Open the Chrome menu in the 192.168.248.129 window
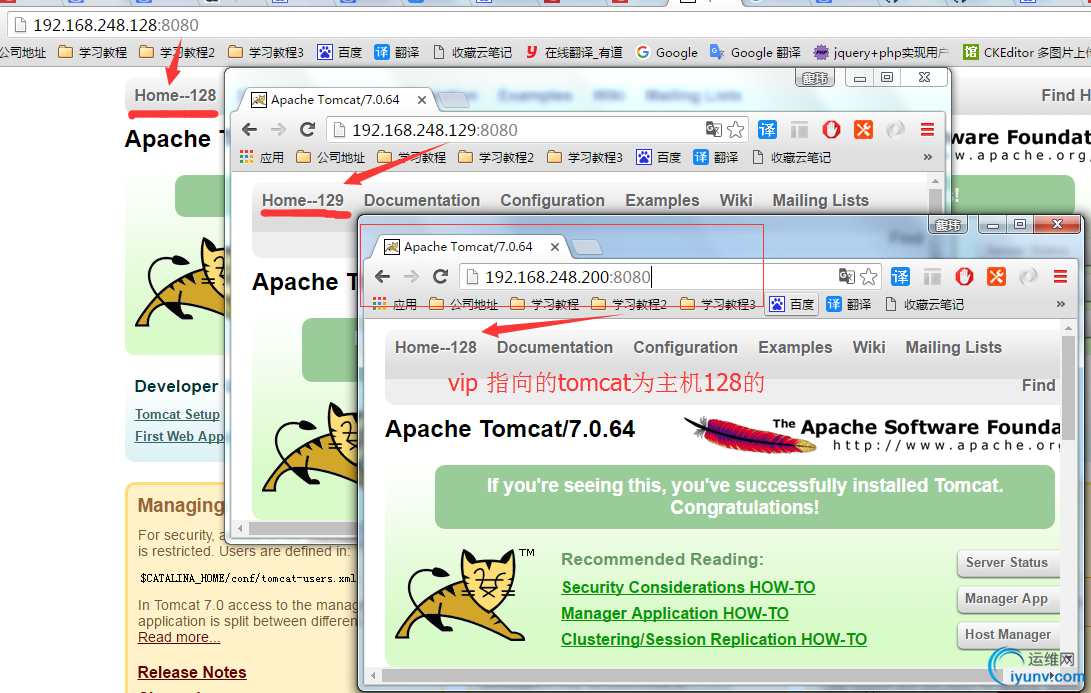Image resolution: width=1091 pixels, height=693 pixels. pos(927,129)
